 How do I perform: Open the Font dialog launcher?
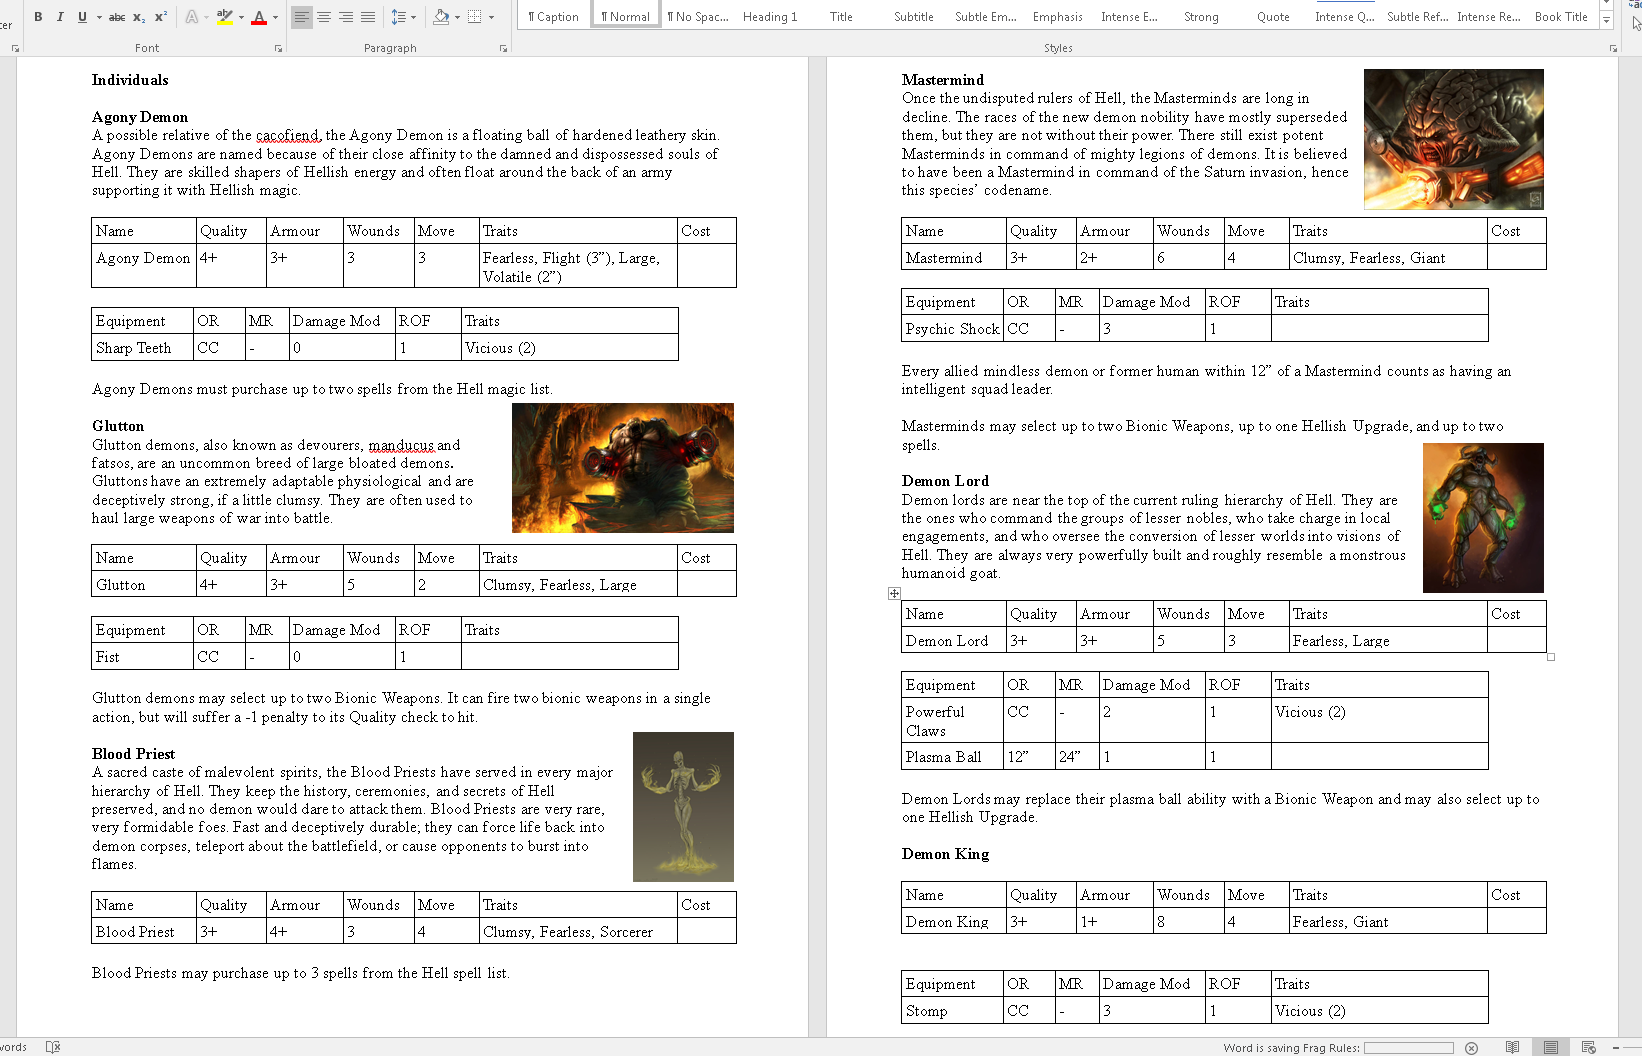tap(278, 48)
